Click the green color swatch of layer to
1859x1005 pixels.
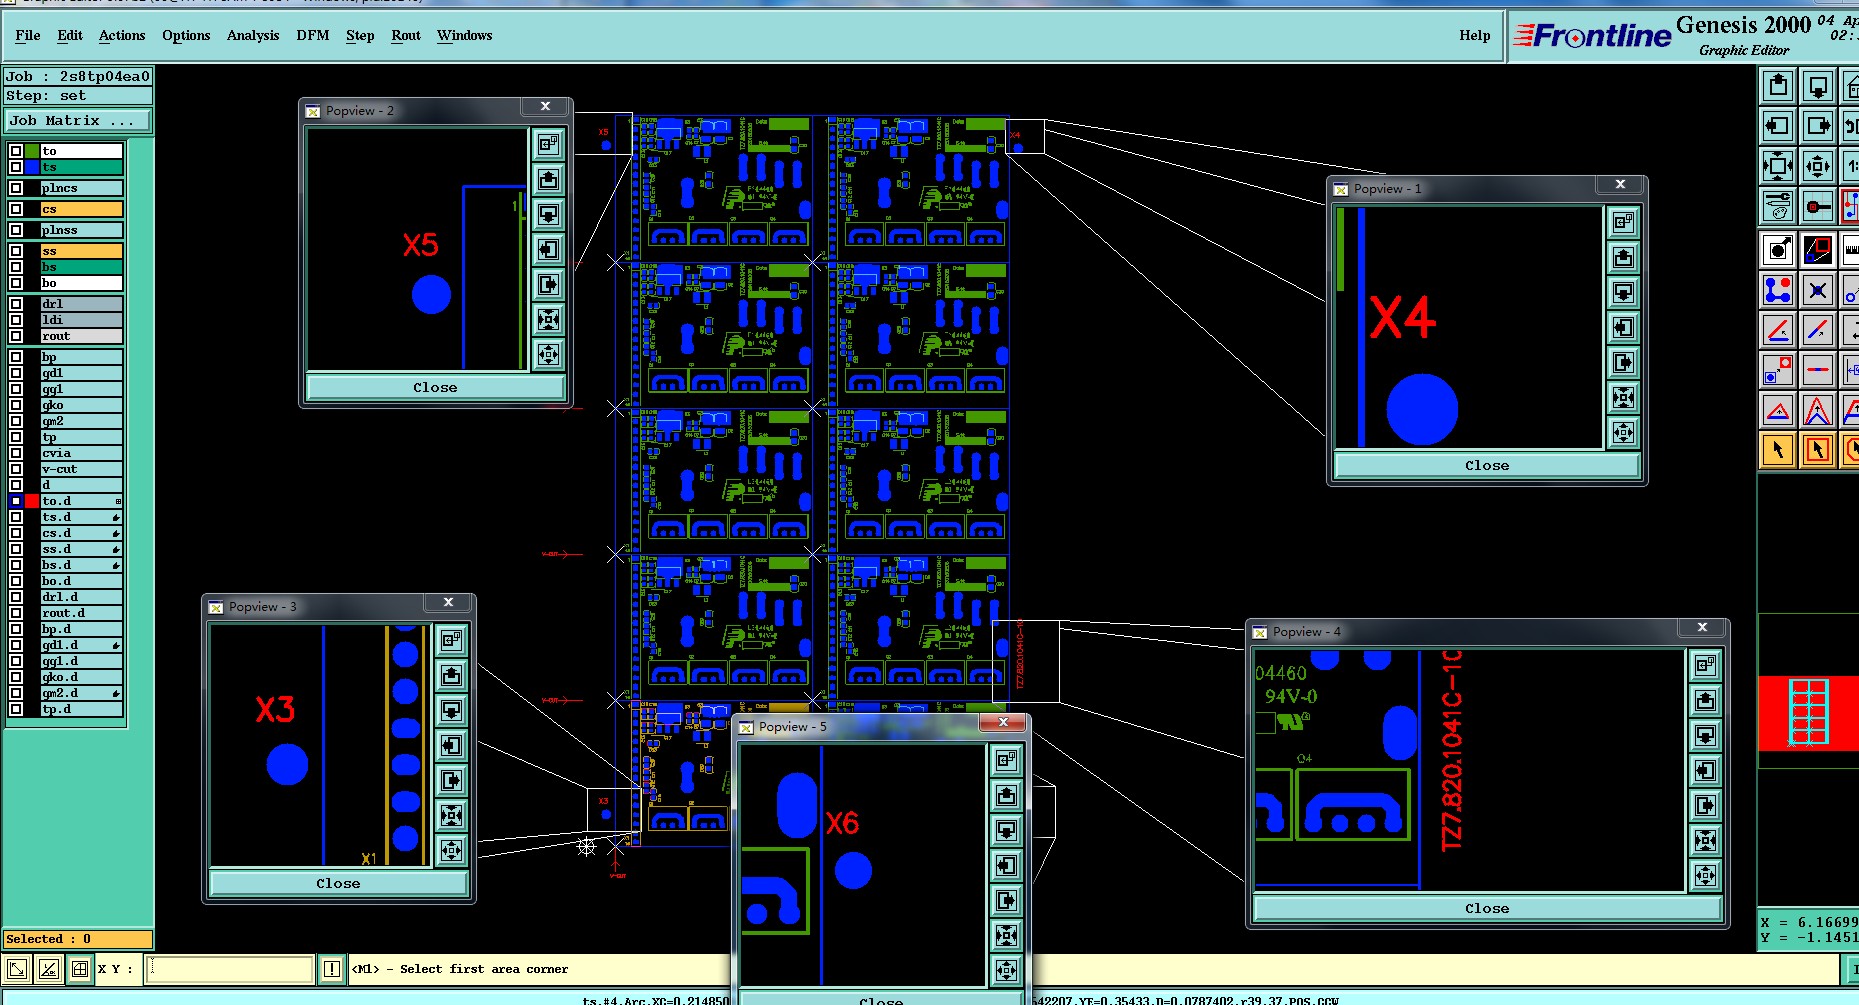[x=32, y=151]
